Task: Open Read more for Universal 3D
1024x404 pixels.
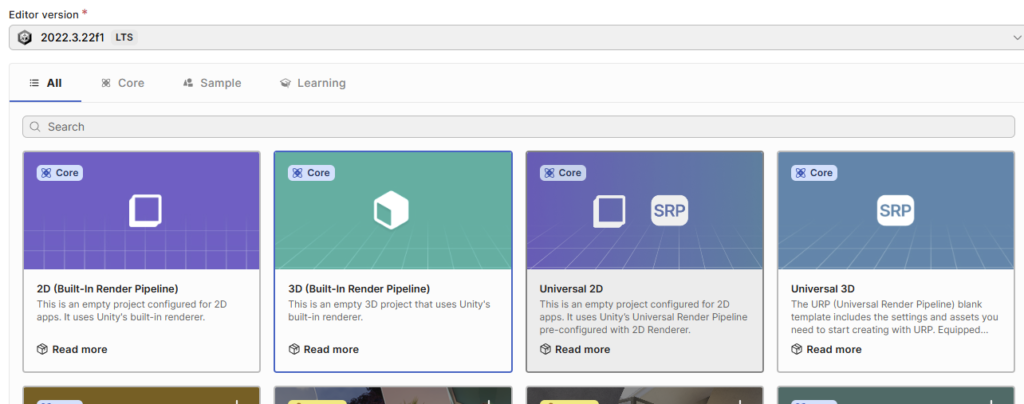Action: coord(826,349)
